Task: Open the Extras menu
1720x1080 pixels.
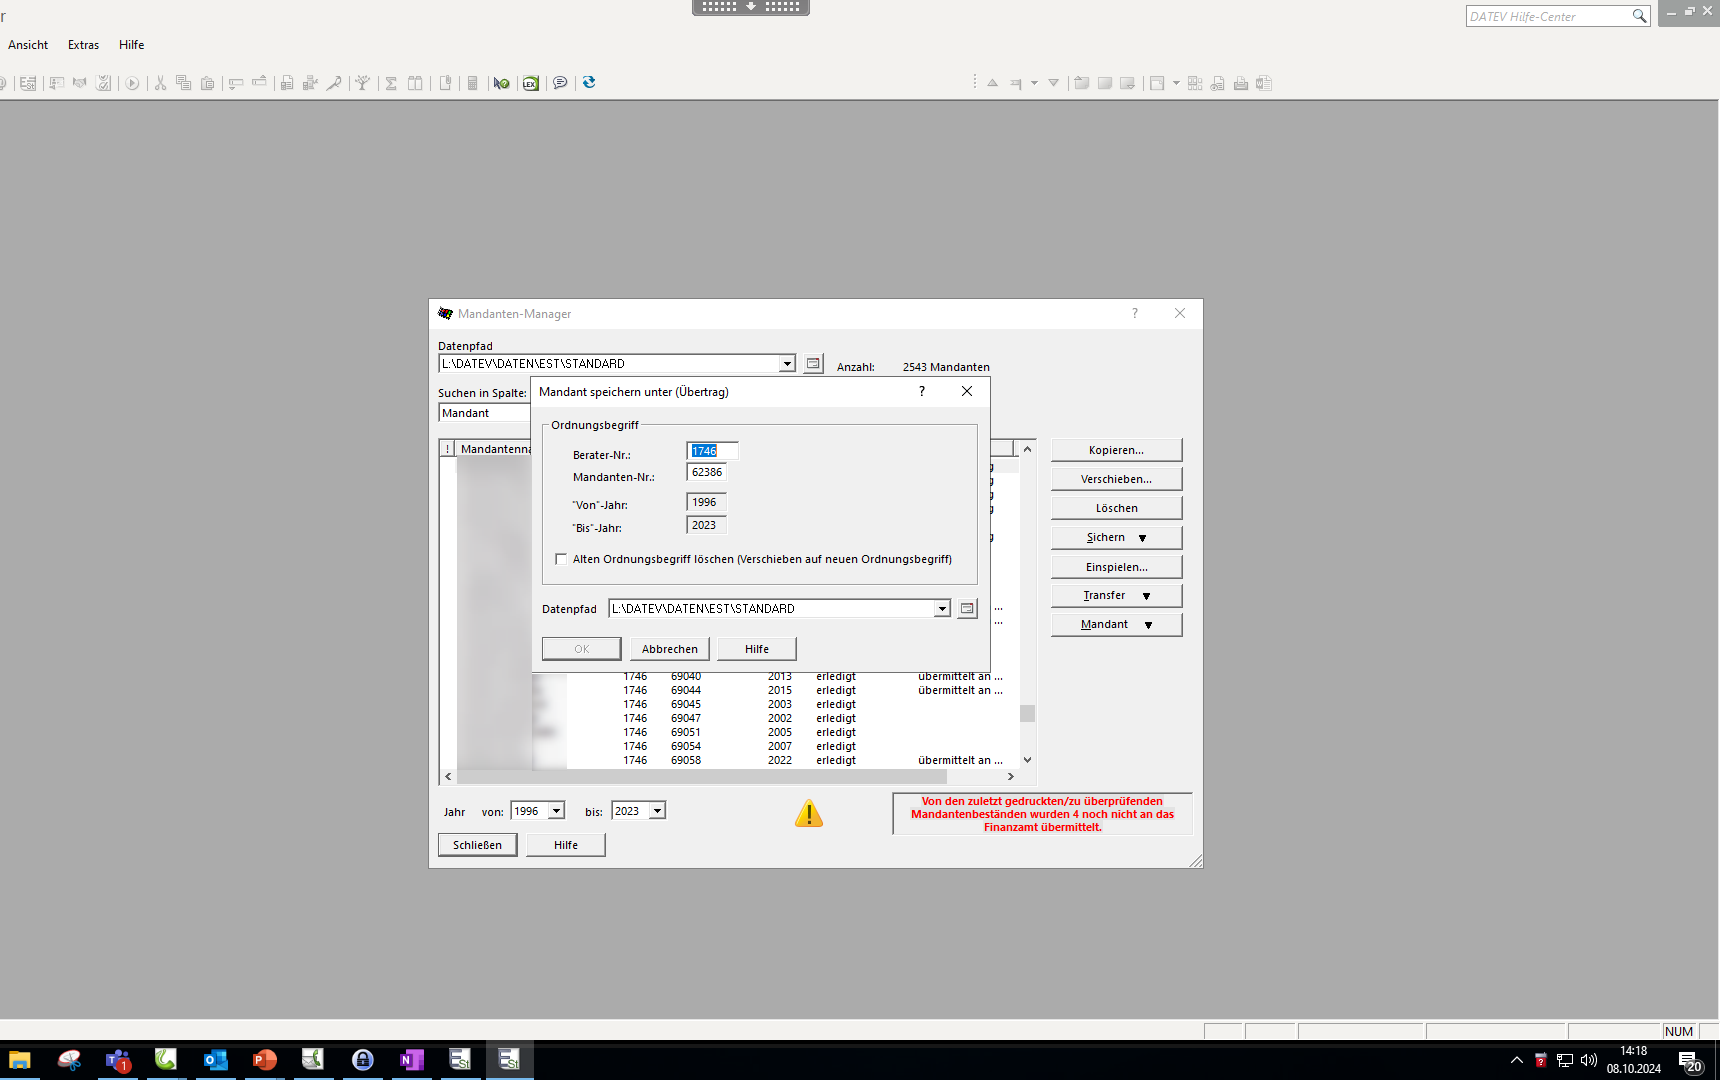Action: (83, 45)
